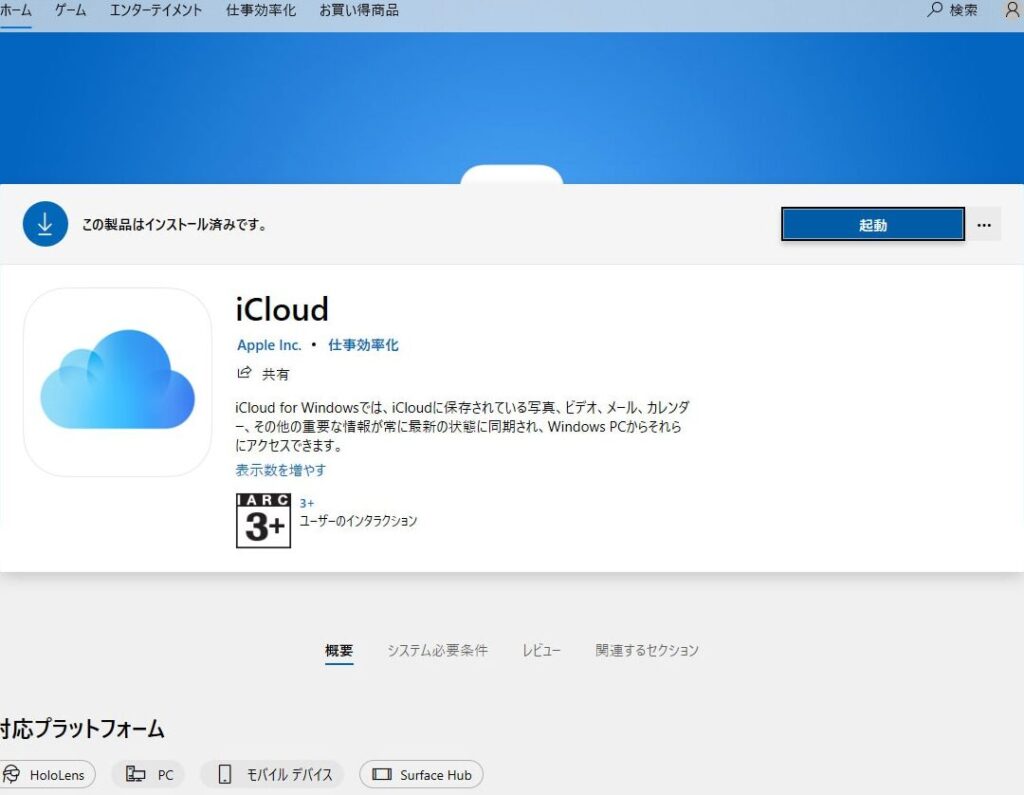The height and width of the screenshot is (795, 1024).
Task: Click the IARC 3+ rating badge
Action: (263, 521)
